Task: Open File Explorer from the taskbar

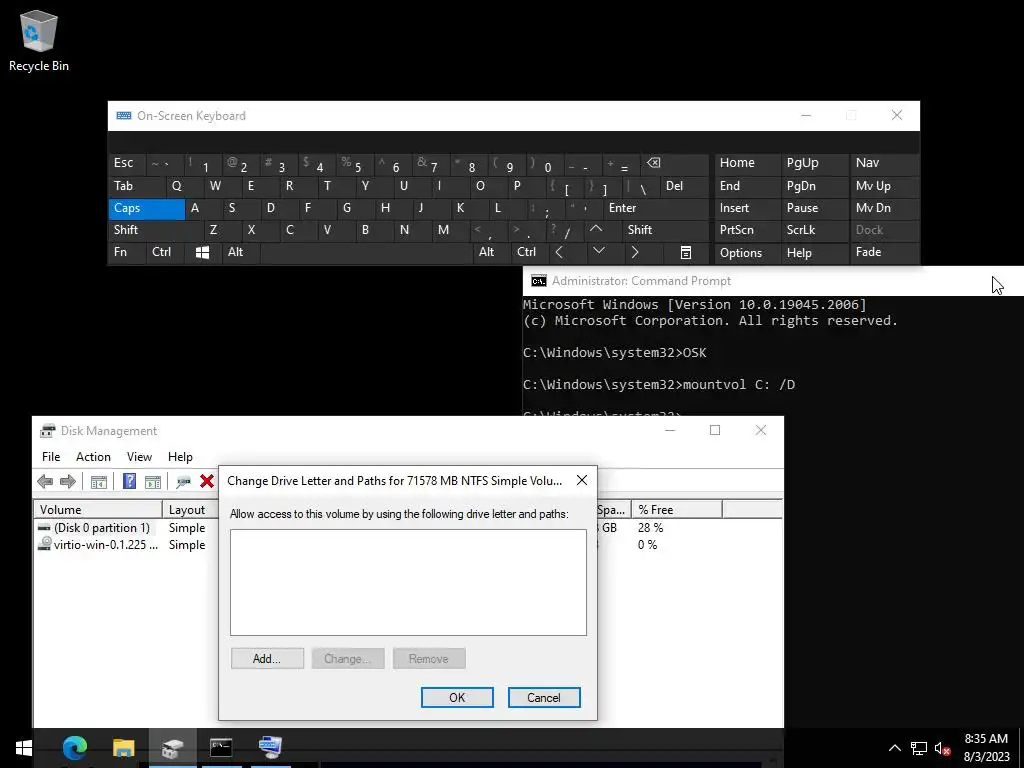Action: click(123, 748)
